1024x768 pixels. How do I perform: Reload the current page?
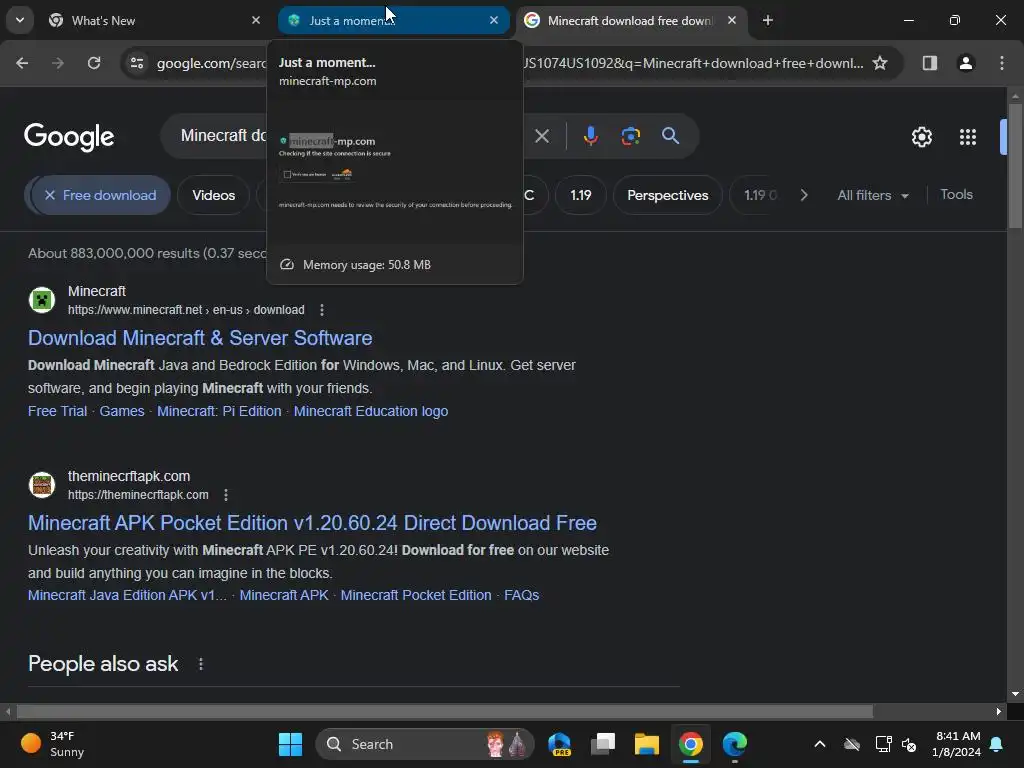94,63
